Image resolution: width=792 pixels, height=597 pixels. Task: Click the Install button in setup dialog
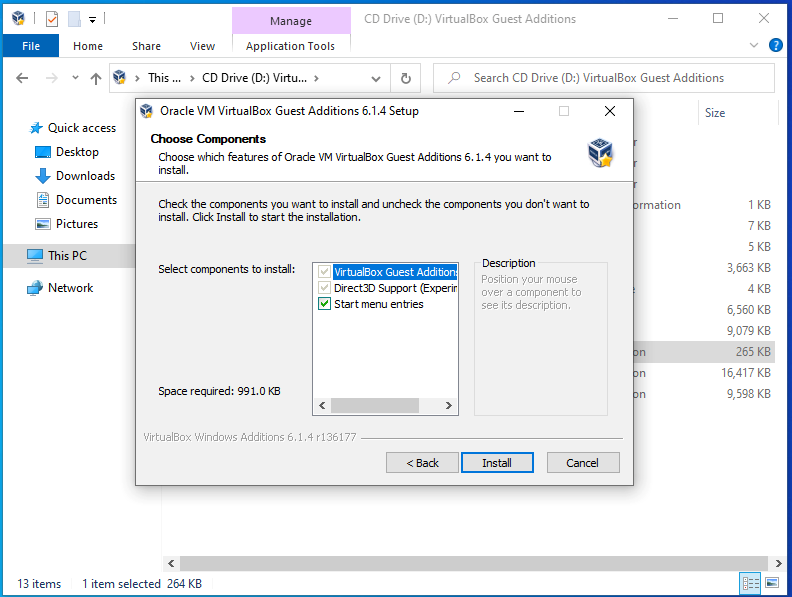pos(497,463)
